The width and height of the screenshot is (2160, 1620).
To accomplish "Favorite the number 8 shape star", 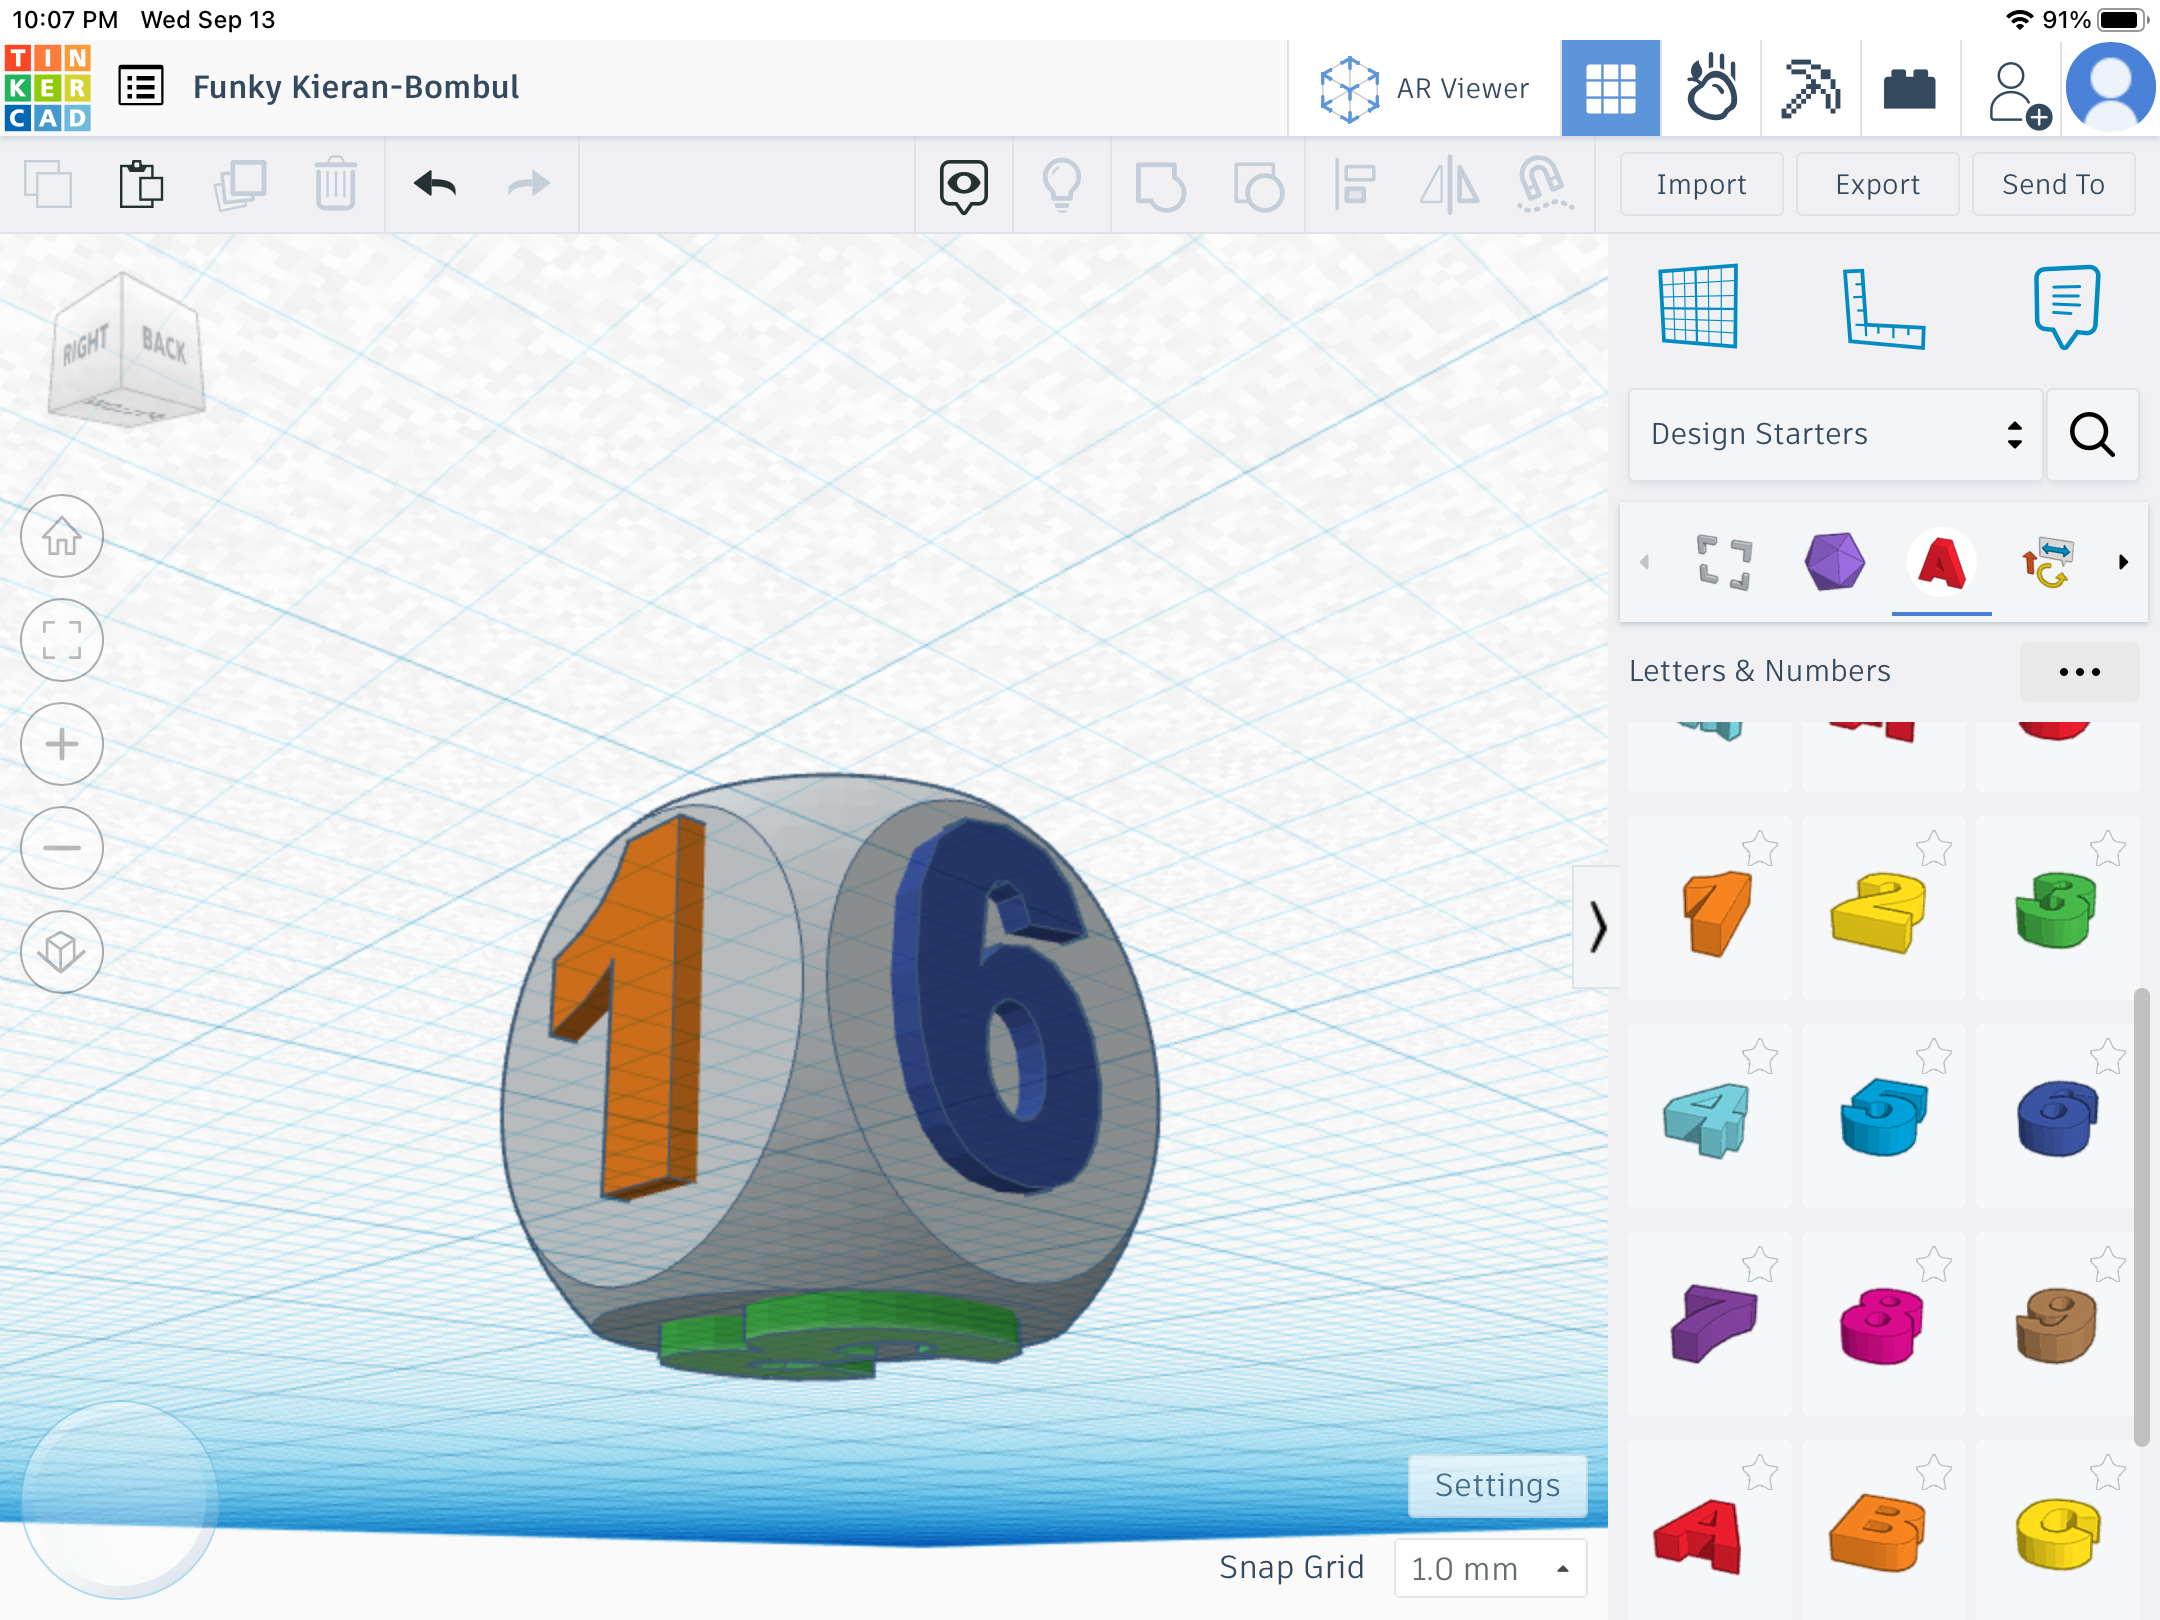I will [1934, 1265].
